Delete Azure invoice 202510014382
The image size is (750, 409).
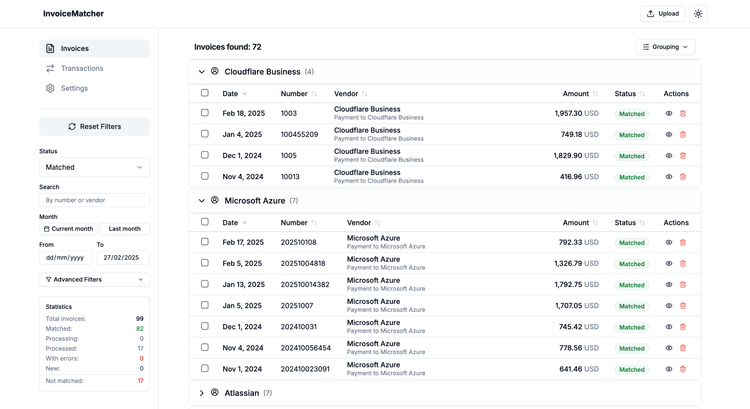683,285
